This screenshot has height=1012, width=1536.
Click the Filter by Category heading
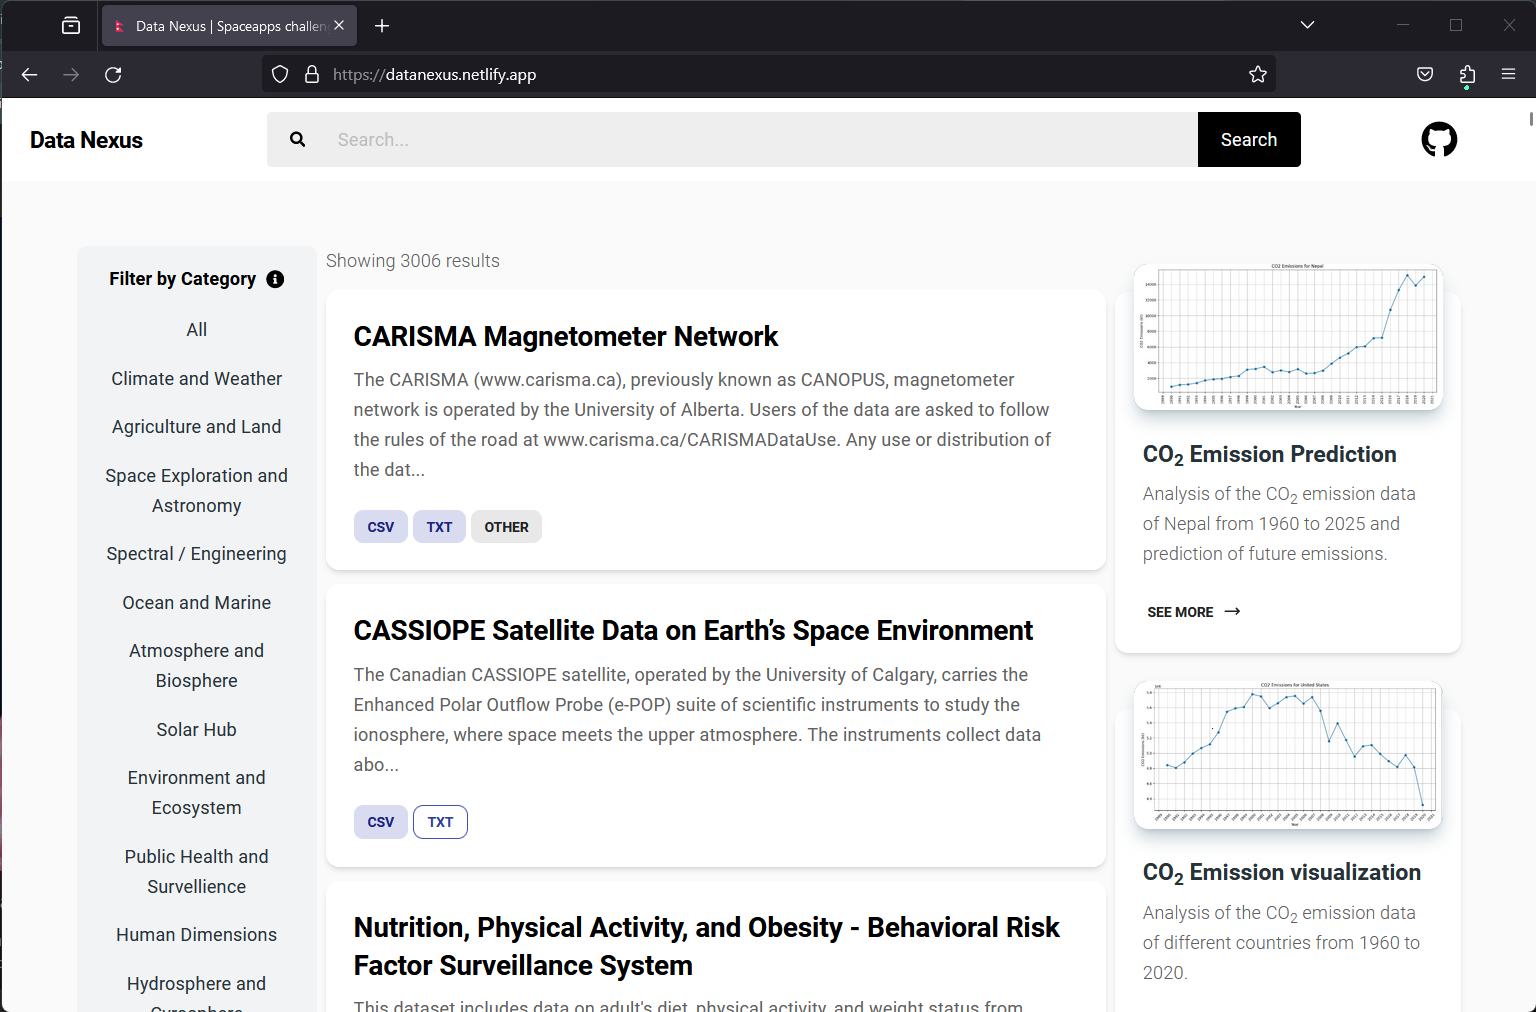tap(183, 279)
